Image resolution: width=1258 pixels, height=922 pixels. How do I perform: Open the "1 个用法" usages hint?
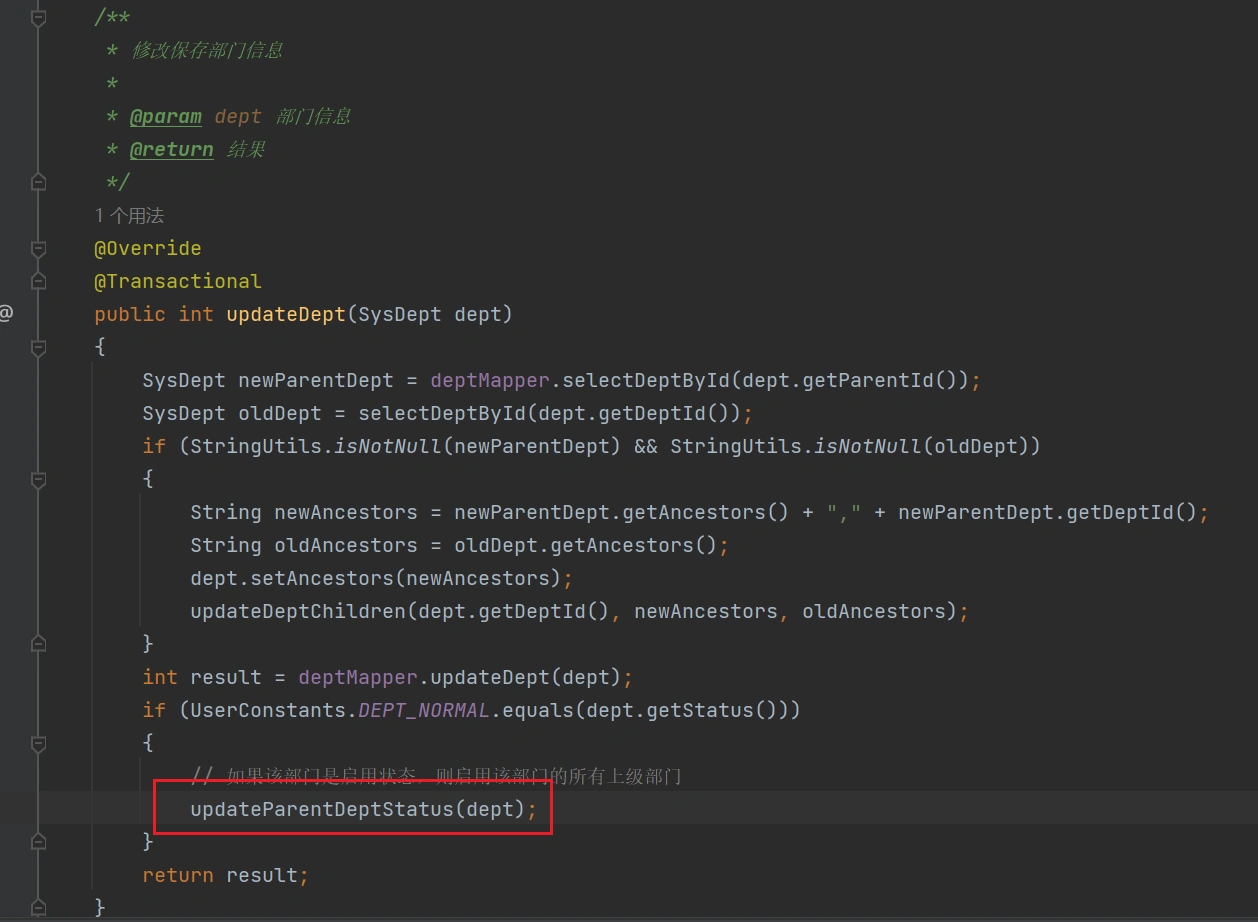(x=129, y=215)
